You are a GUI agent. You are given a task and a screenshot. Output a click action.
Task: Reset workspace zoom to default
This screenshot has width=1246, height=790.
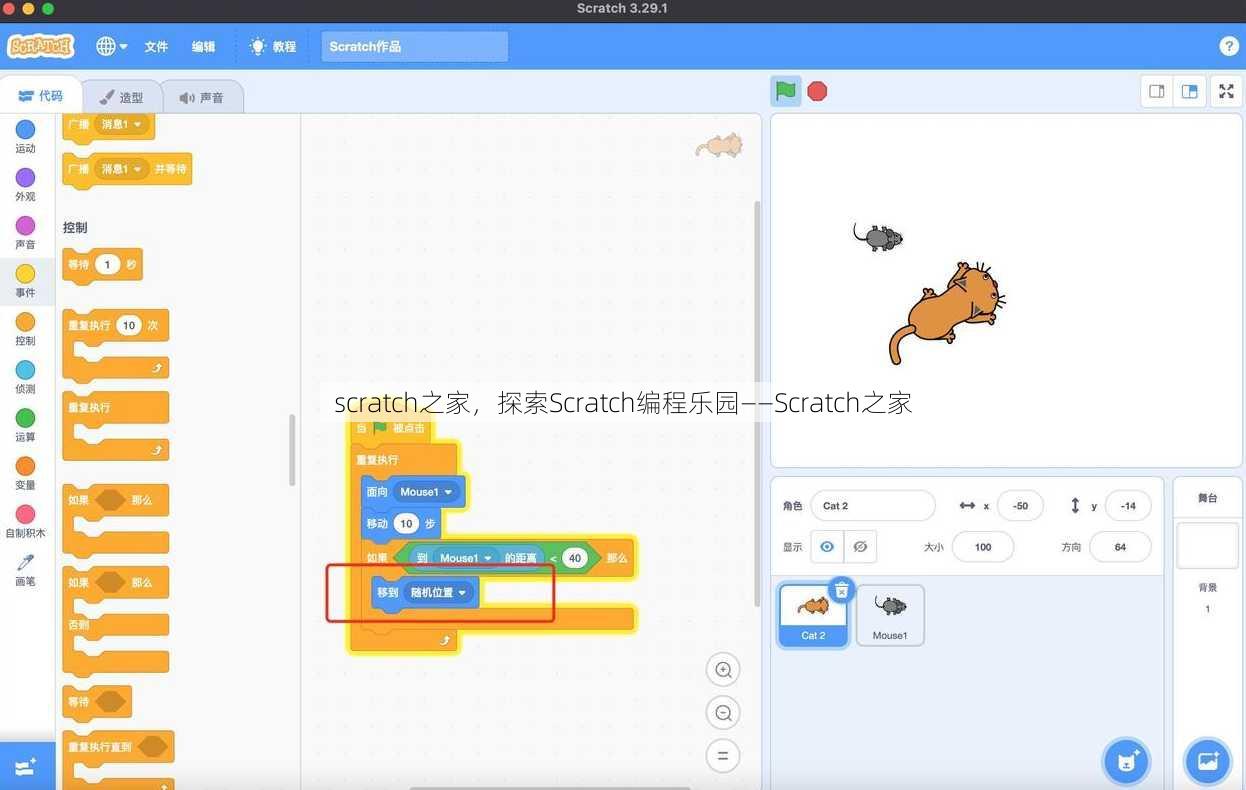[723, 755]
